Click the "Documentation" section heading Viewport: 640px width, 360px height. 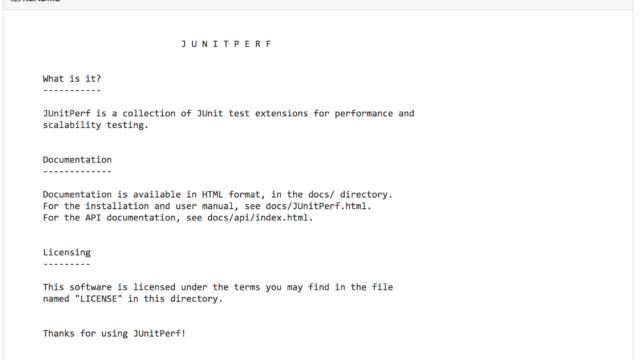(77, 160)
